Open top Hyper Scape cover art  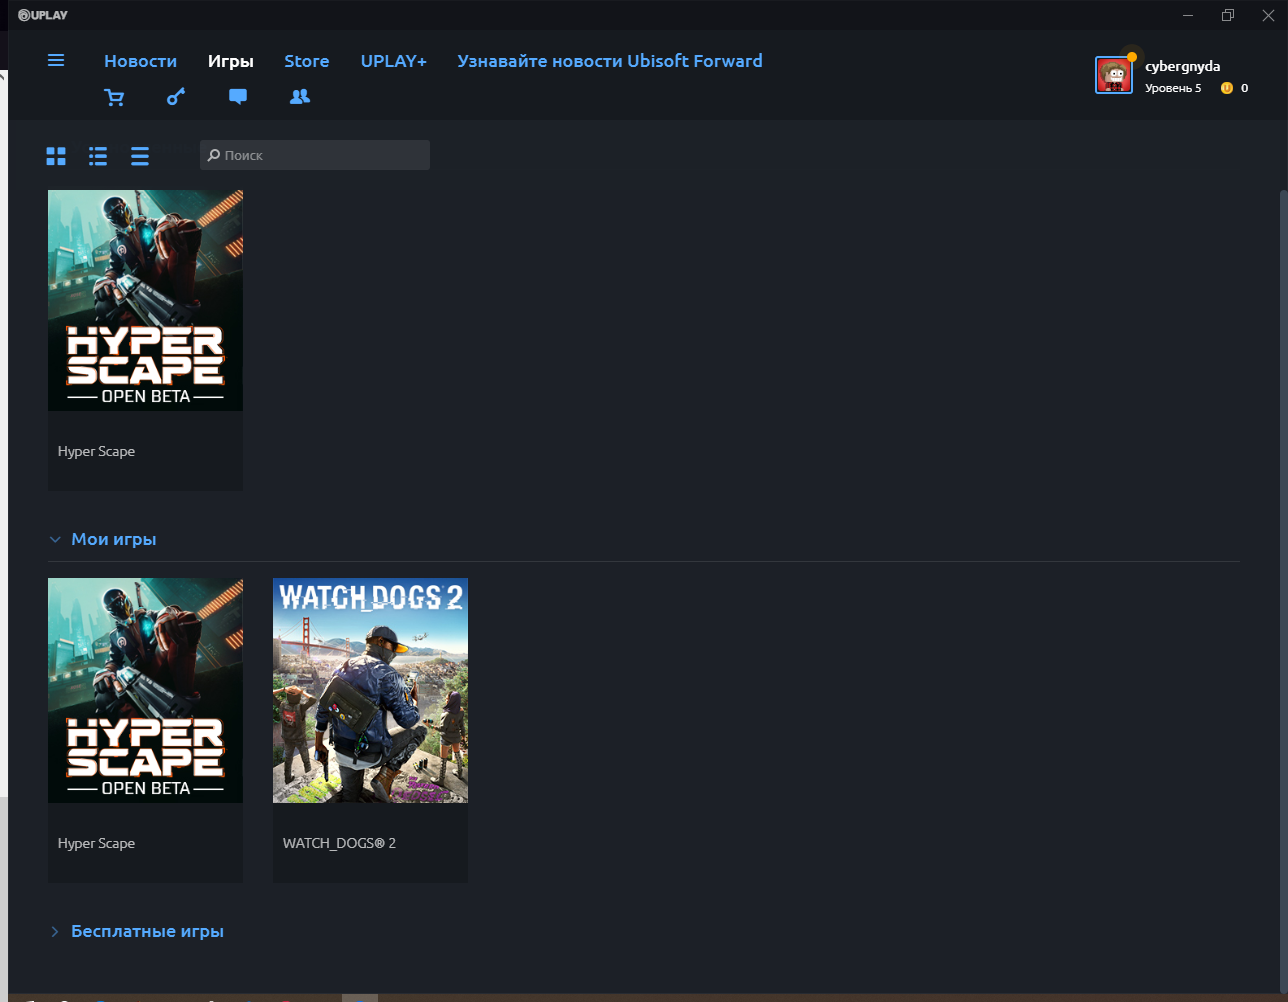coord(145,300)
